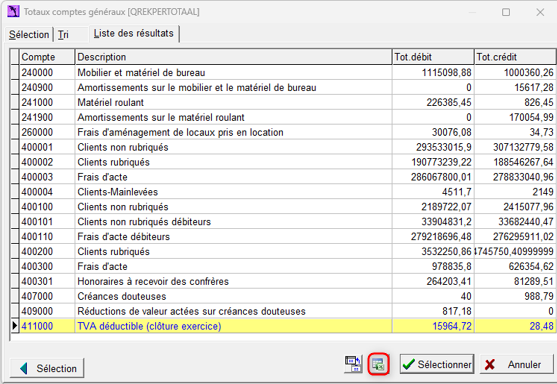Viewport: 557px width, 384px height.
Task: Click account number 240900
Action: 47,87
